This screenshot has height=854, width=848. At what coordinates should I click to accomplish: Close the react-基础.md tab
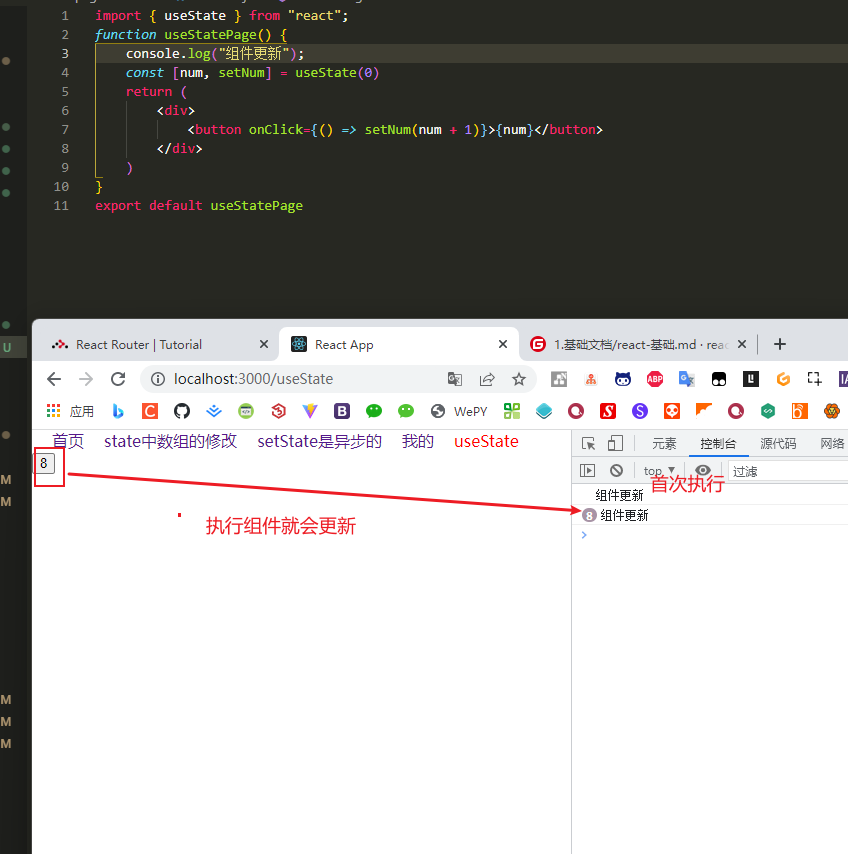click(x=742, y=344)
